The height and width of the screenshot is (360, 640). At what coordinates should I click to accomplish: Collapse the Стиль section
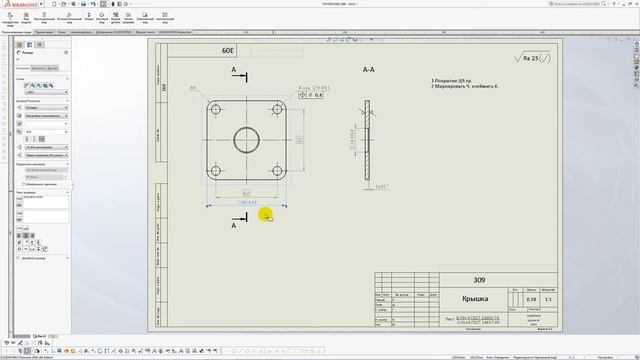pos(67,79)
